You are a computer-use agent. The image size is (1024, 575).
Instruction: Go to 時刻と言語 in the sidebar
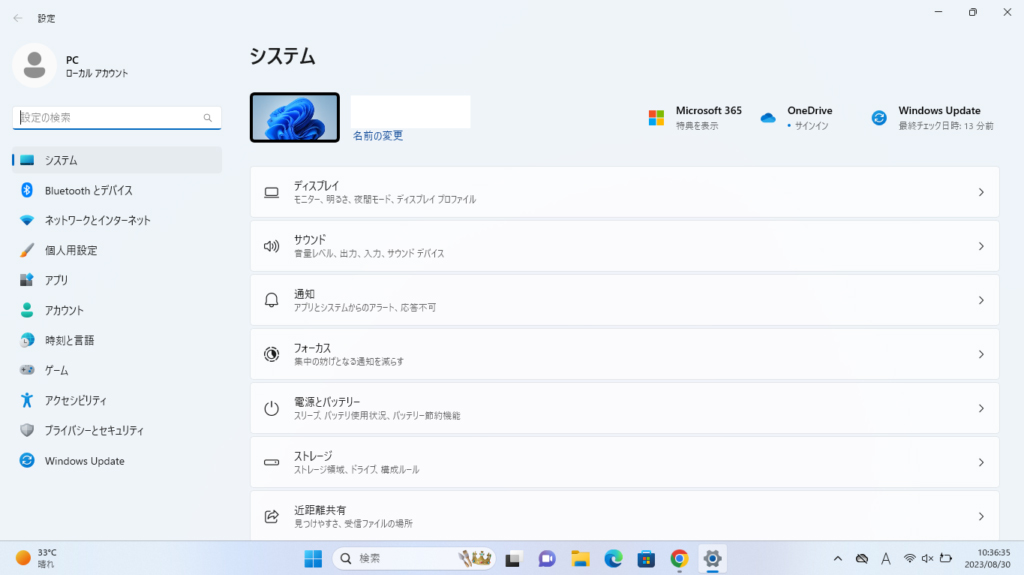[69, 340]
